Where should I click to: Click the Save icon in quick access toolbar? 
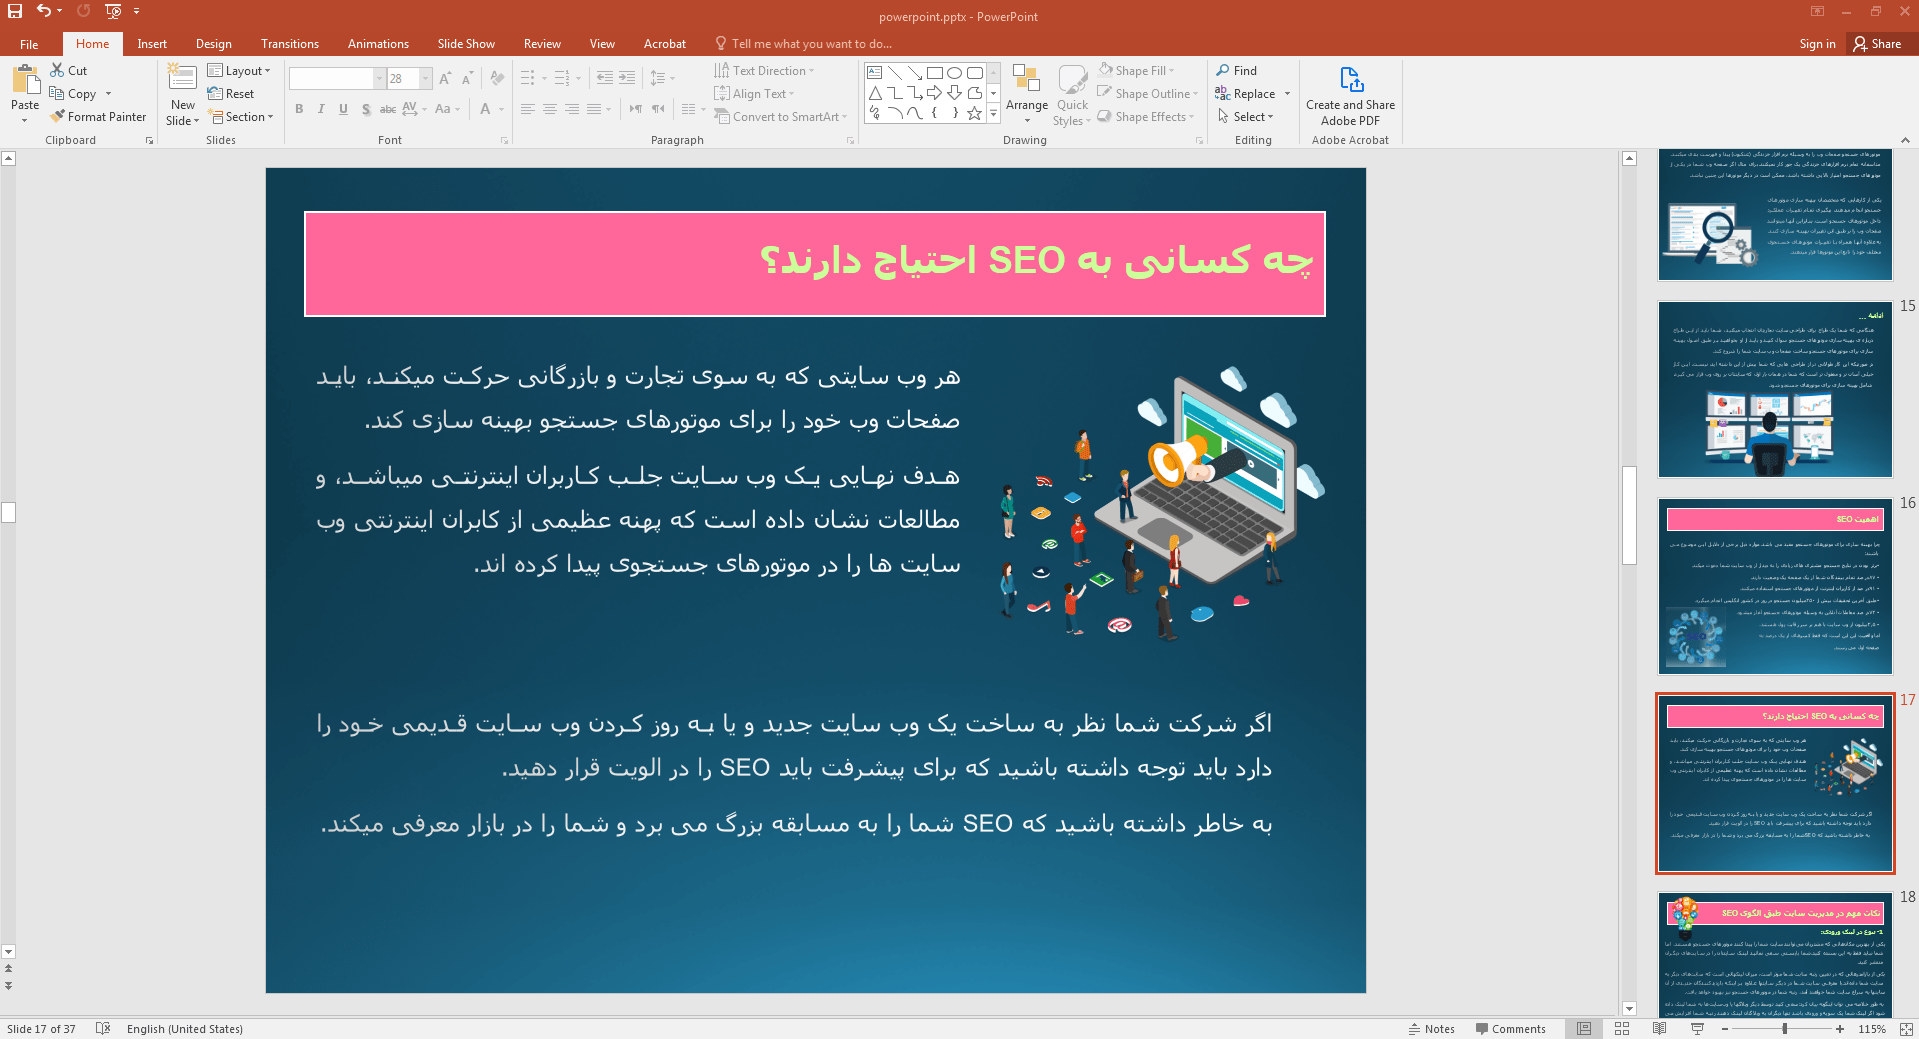(15, 11)
